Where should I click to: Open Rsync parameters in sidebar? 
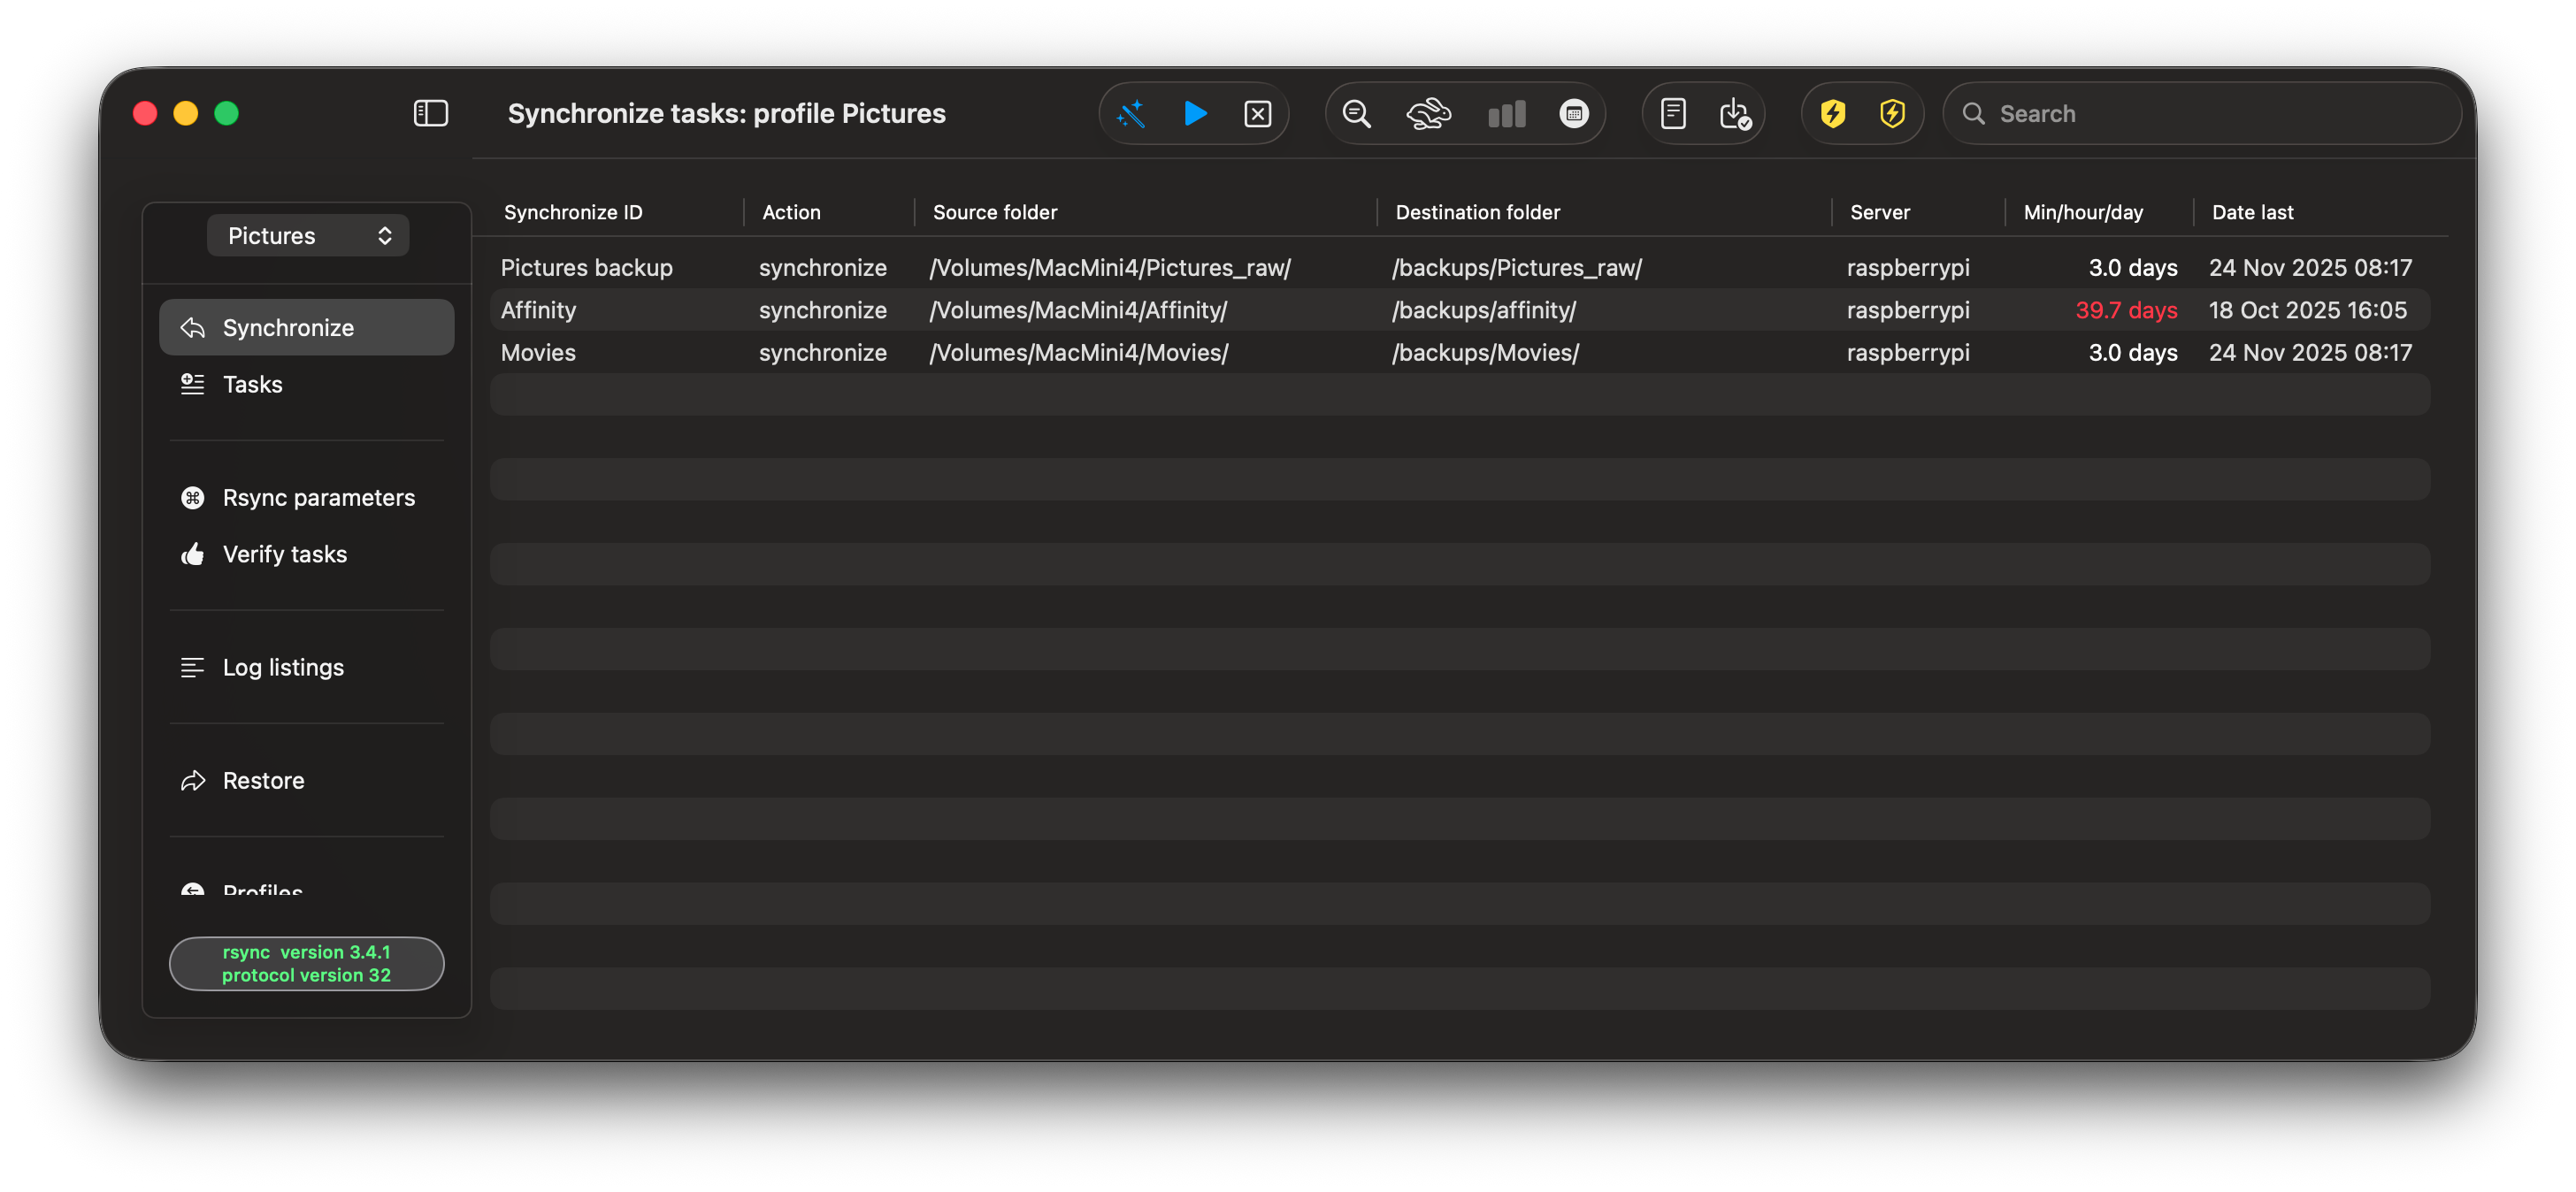pyautogui.click(x=318, y=498)
